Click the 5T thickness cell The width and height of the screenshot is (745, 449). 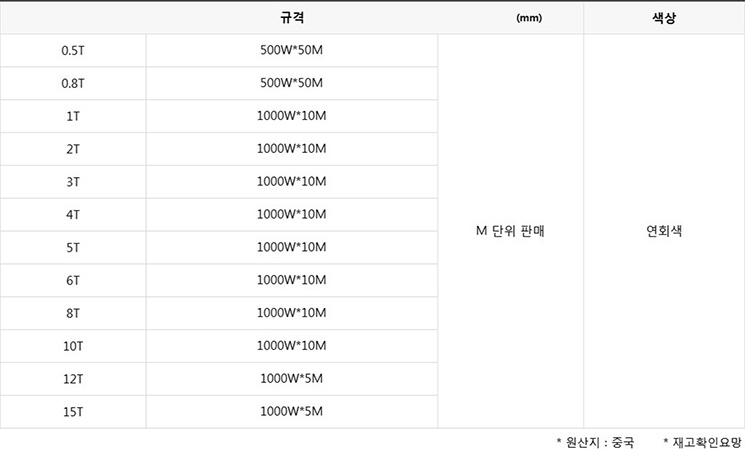73,248
